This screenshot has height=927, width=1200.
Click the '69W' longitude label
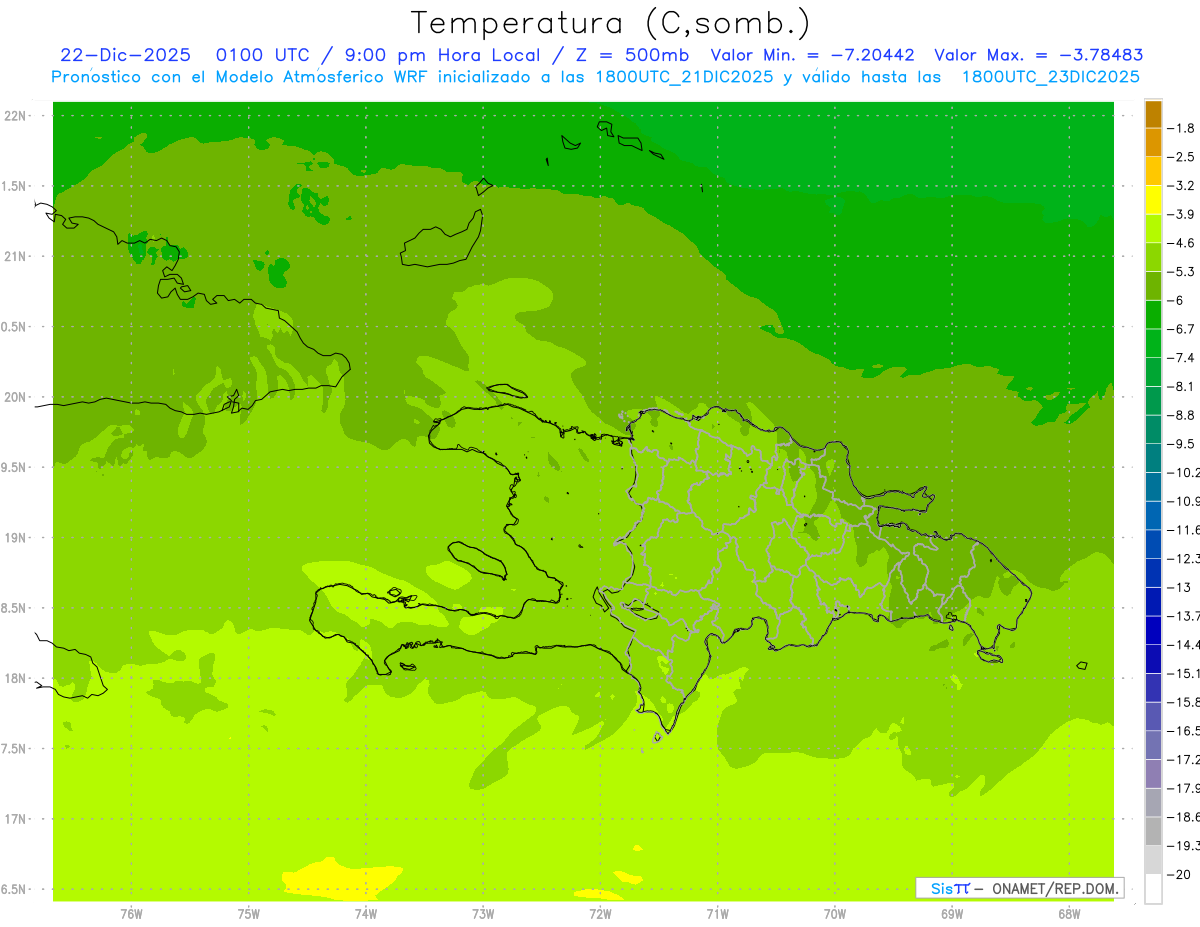click(952, 913)
